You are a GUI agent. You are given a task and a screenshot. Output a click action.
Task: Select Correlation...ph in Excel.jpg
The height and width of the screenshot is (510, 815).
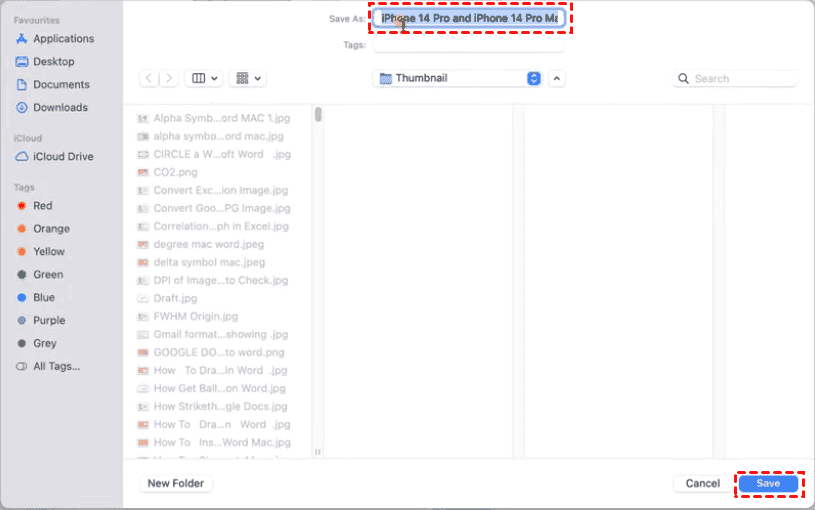coord(213,226)
